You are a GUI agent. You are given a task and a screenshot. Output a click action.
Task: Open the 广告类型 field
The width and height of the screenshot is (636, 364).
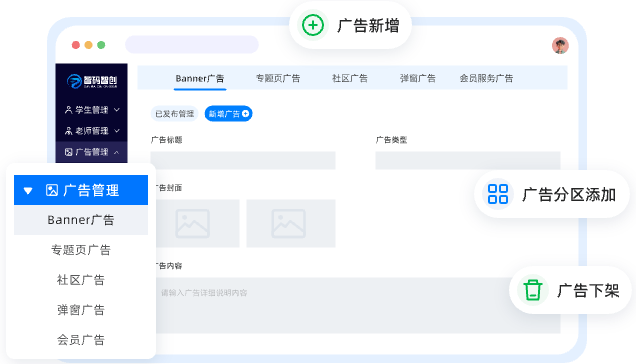468,160
